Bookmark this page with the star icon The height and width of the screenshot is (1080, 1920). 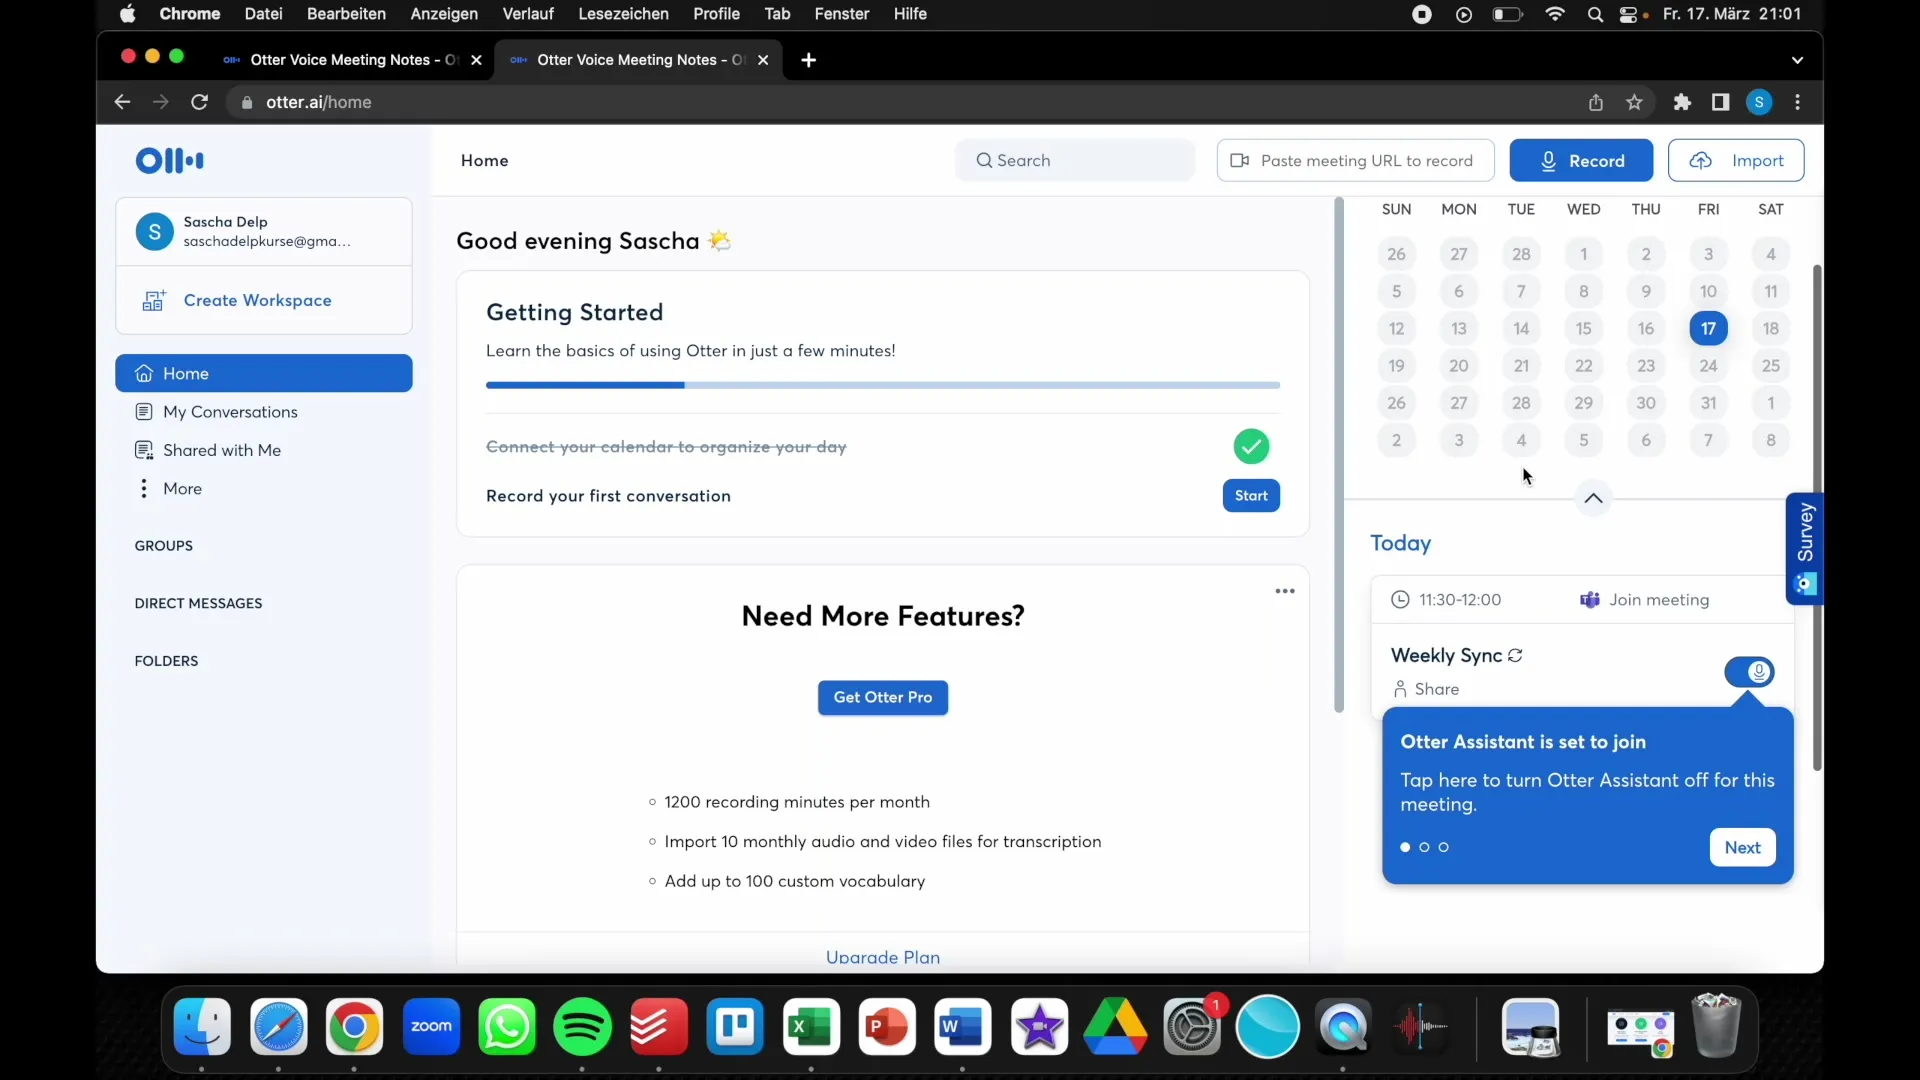(x=1634, y=102)
